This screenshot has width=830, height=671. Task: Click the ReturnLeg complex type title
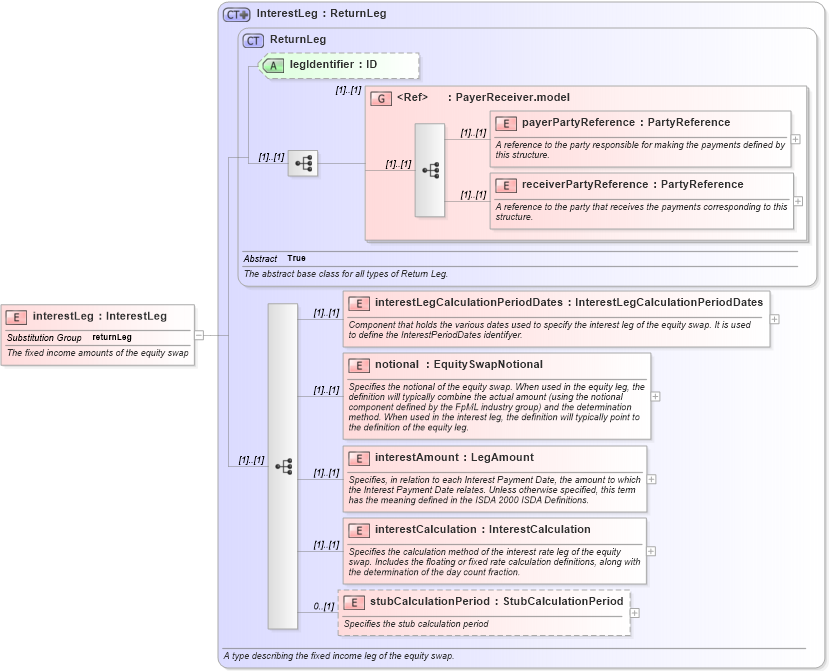tap(298, 40)
